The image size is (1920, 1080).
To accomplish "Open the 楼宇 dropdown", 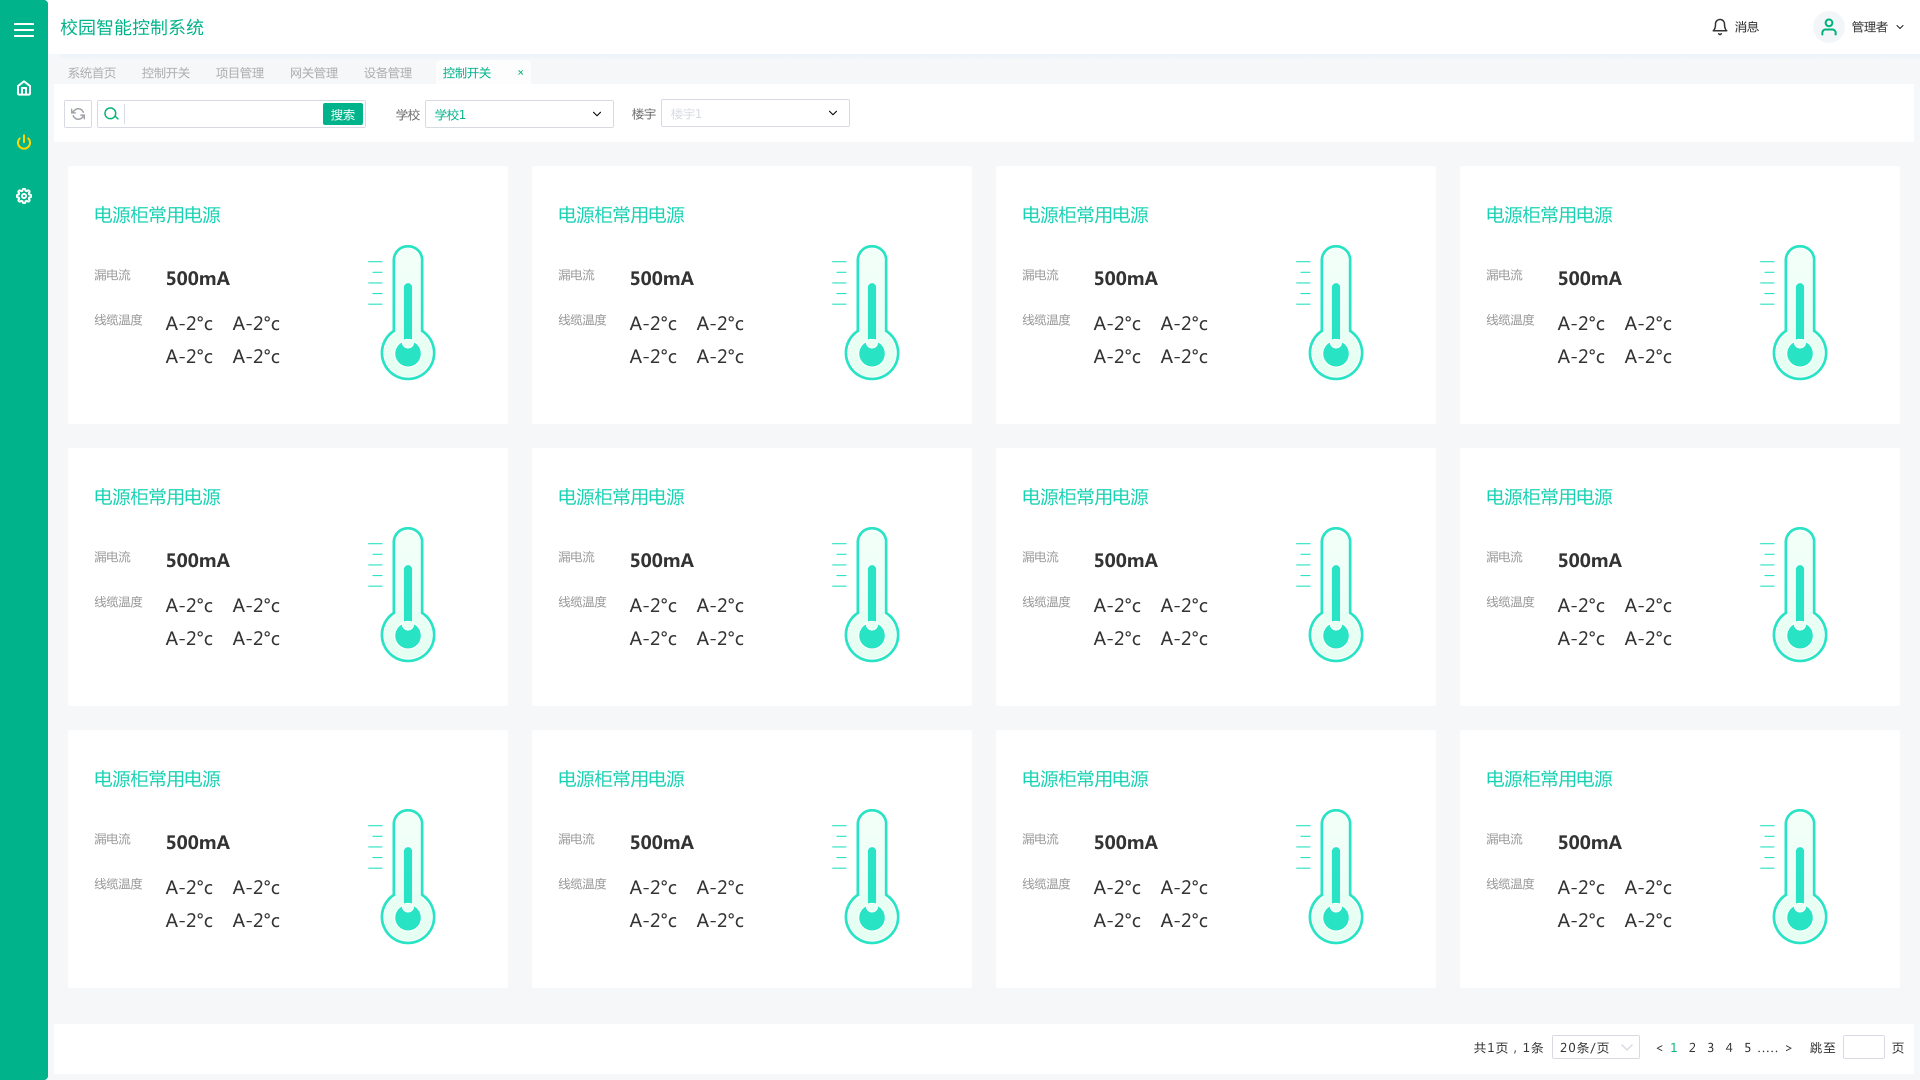I will (x=755, y=113).
